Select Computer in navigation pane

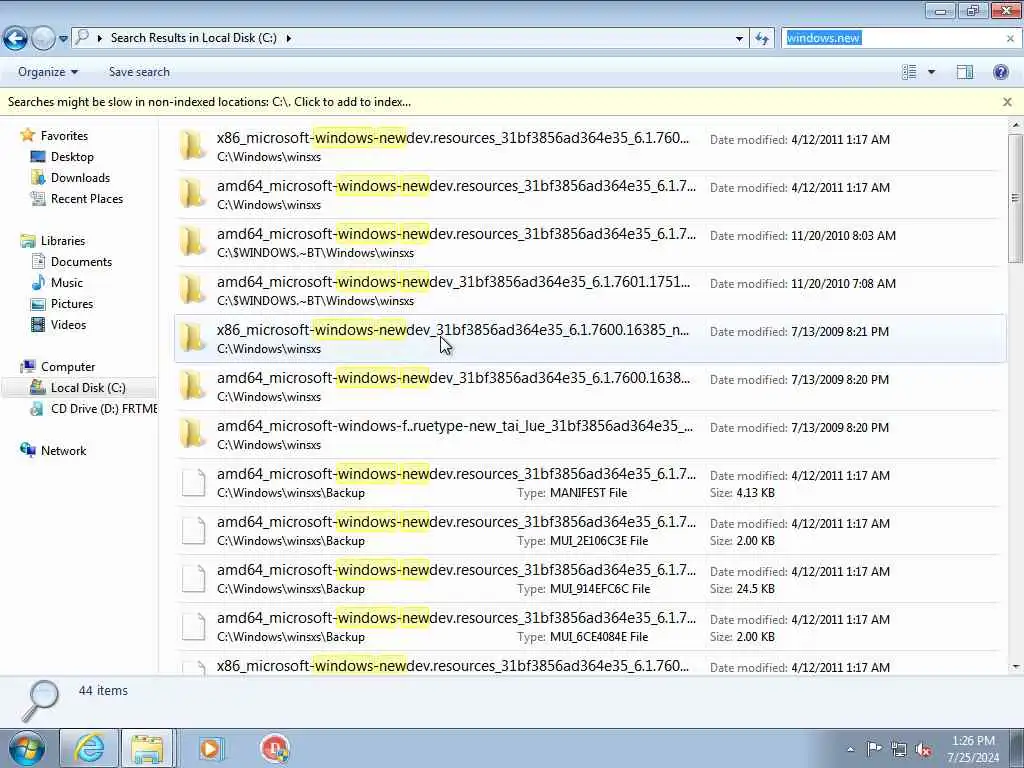pos(68,367)
